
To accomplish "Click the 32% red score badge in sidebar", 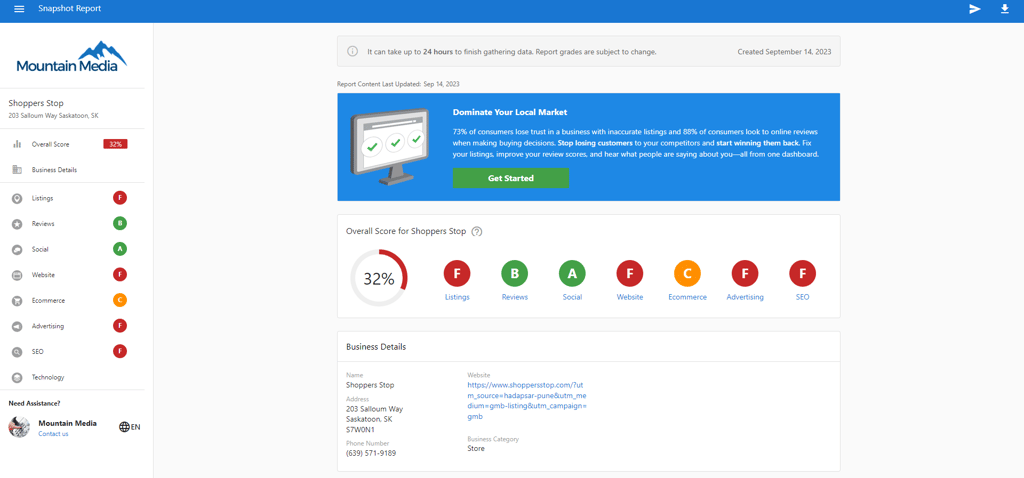I will [x=115, y=144].
